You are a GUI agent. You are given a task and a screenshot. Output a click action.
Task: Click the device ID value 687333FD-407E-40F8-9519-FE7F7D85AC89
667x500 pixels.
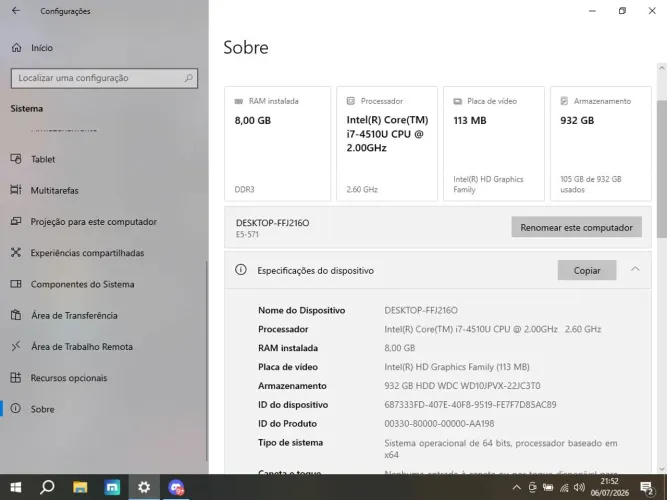click(470, 404)
